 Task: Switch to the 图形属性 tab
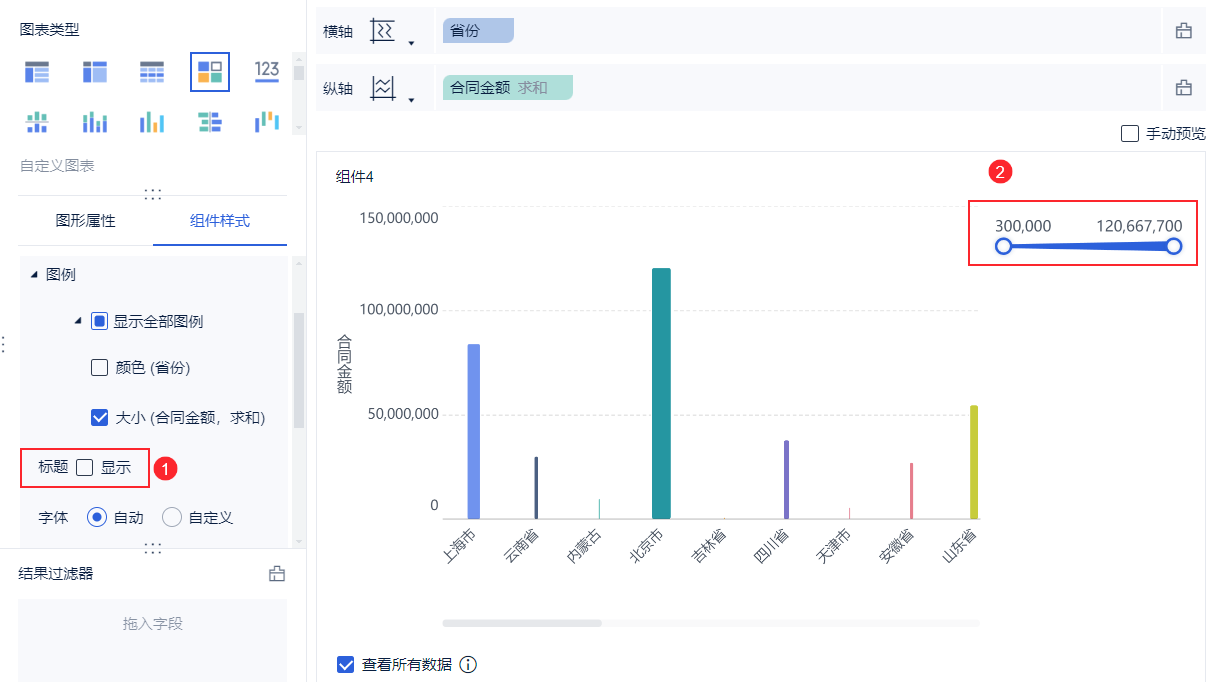click(x=86, y=221)
